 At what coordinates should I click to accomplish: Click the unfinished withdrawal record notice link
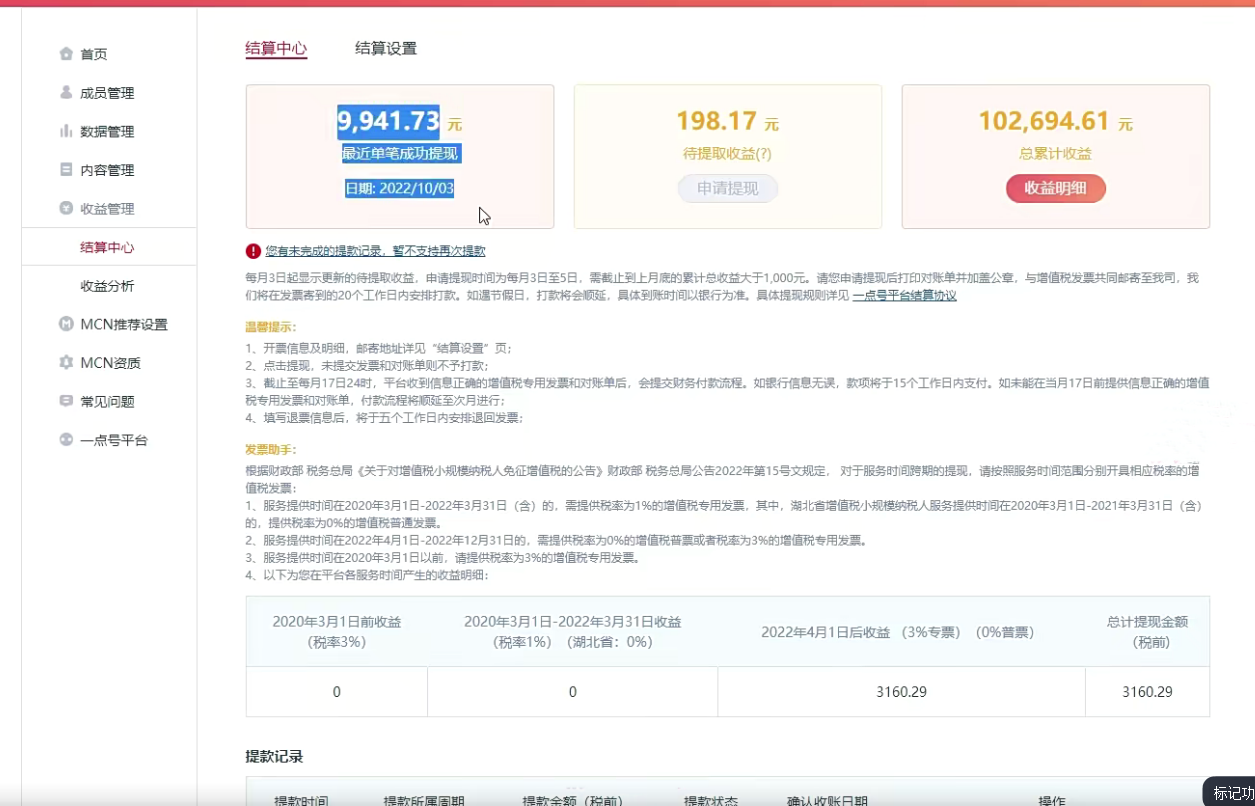coord(375,251)
